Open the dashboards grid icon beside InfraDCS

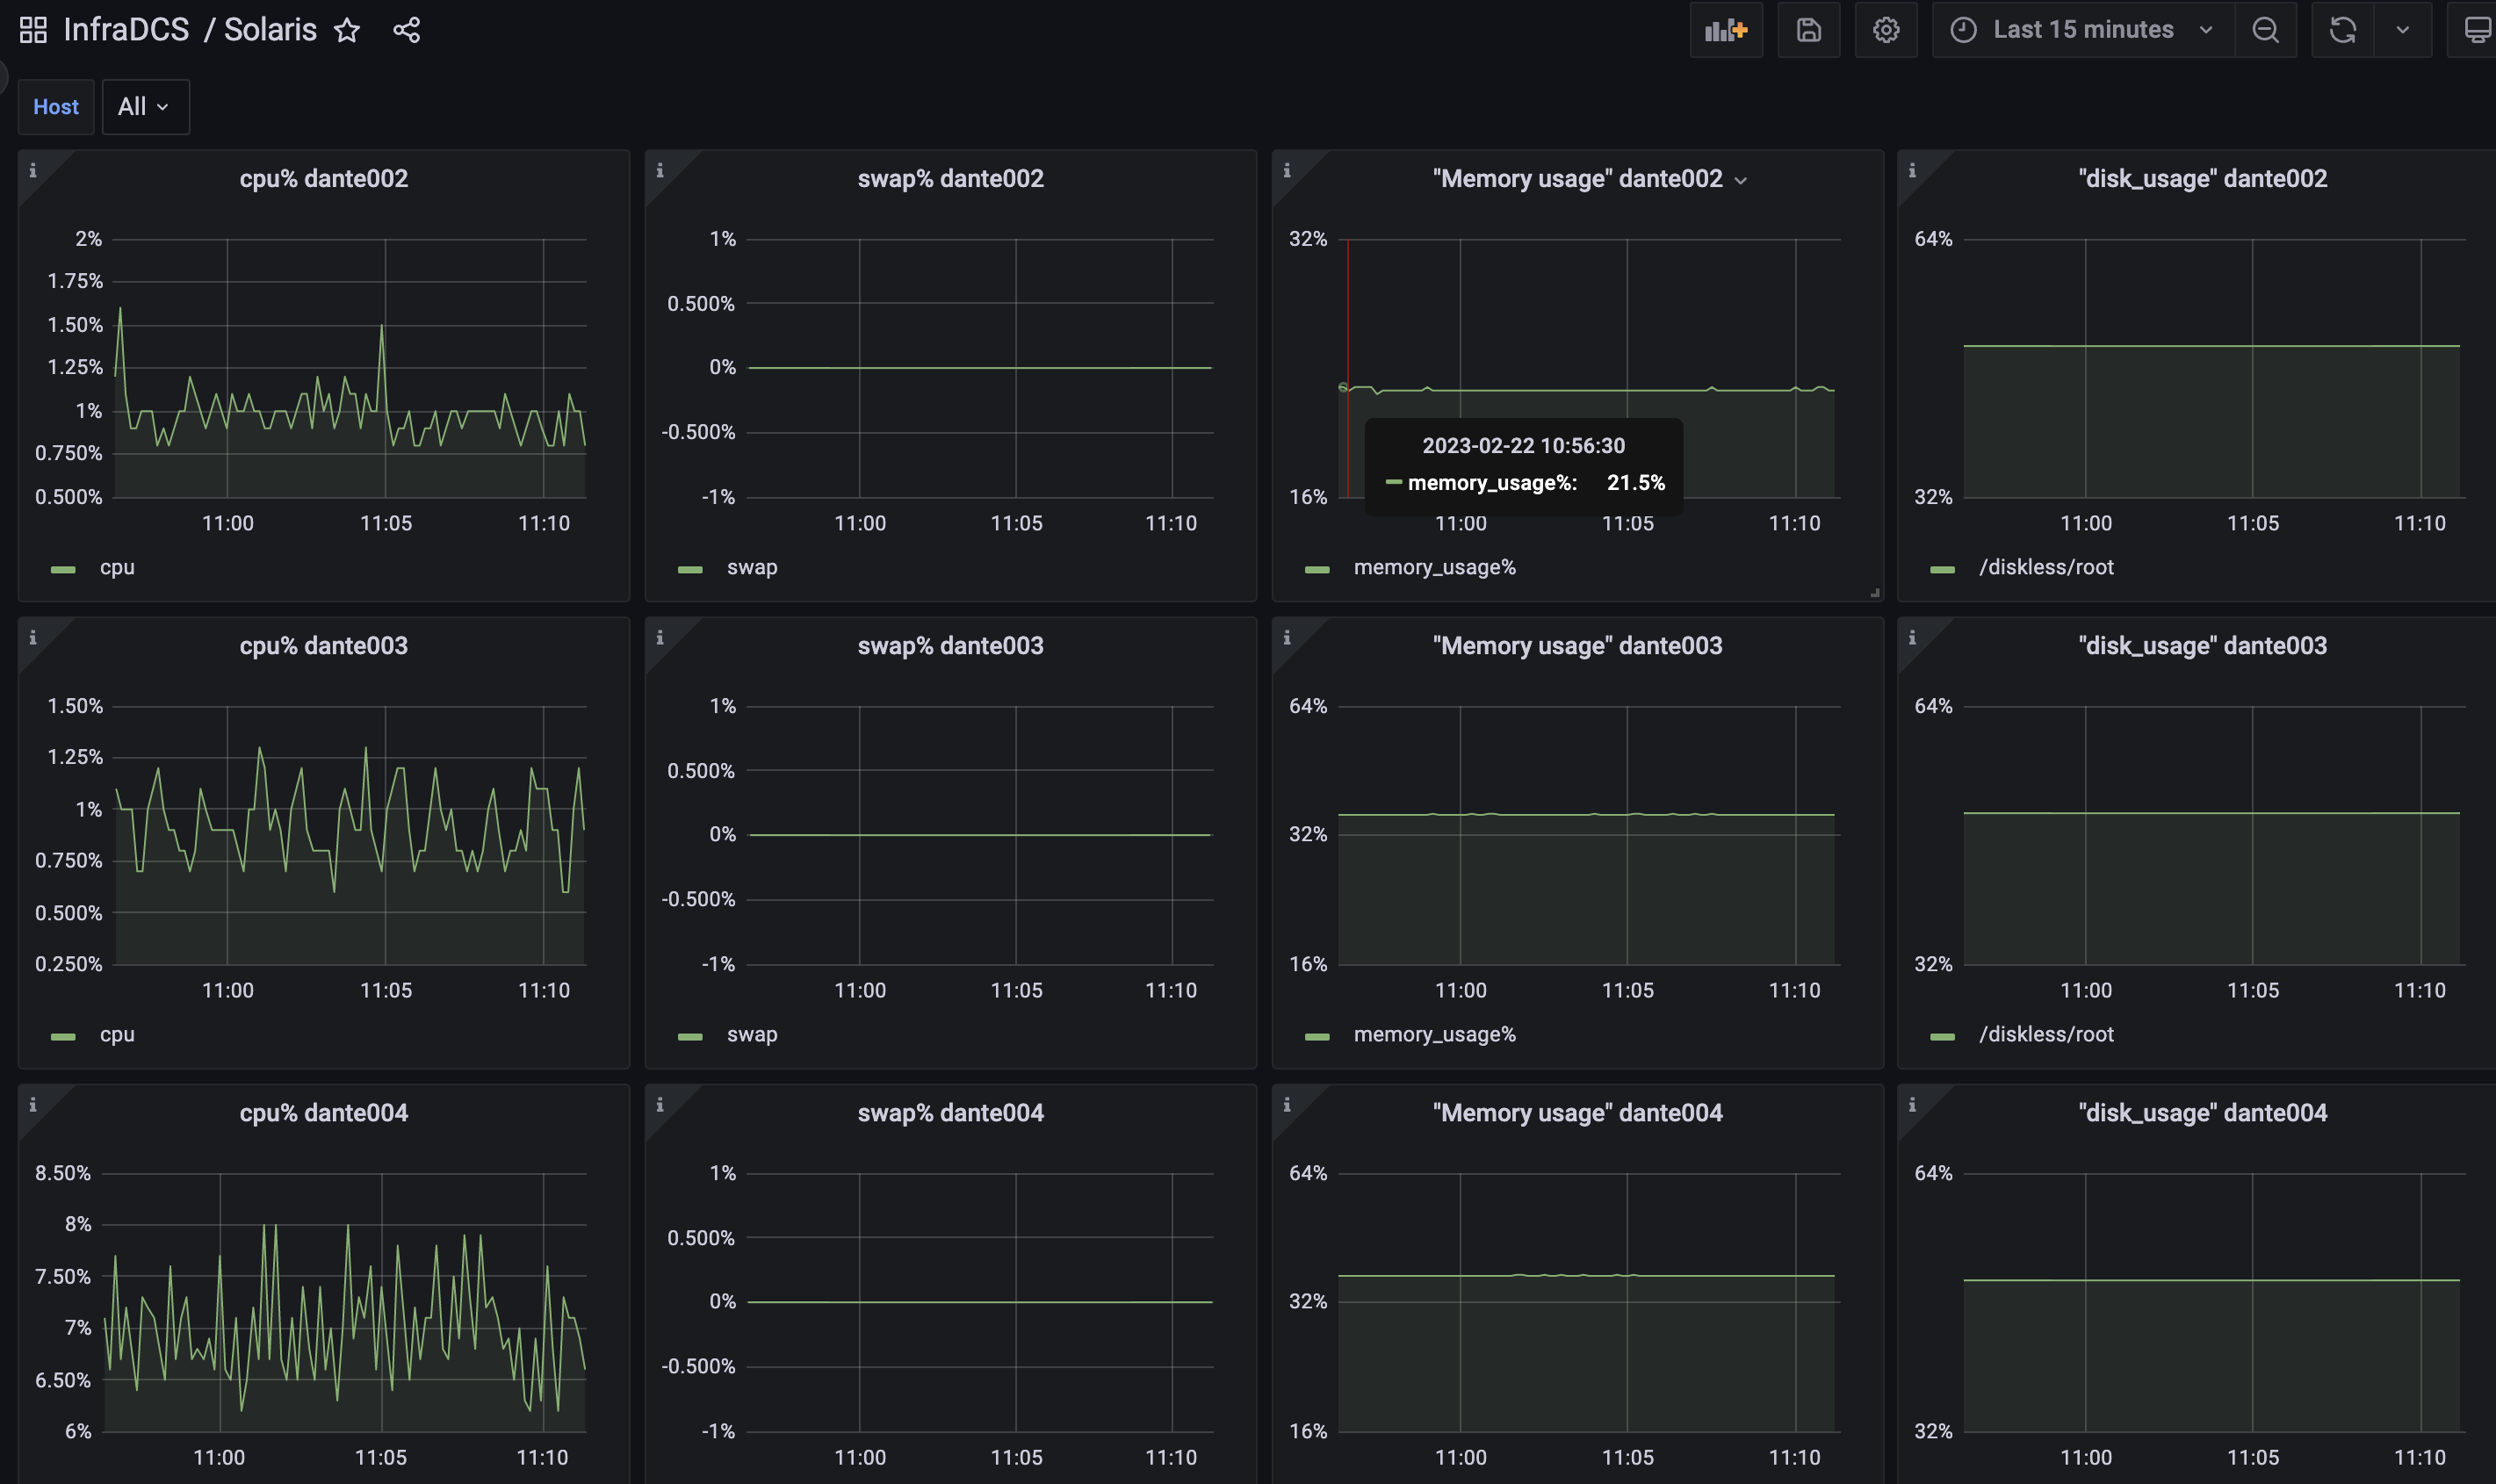33,30
